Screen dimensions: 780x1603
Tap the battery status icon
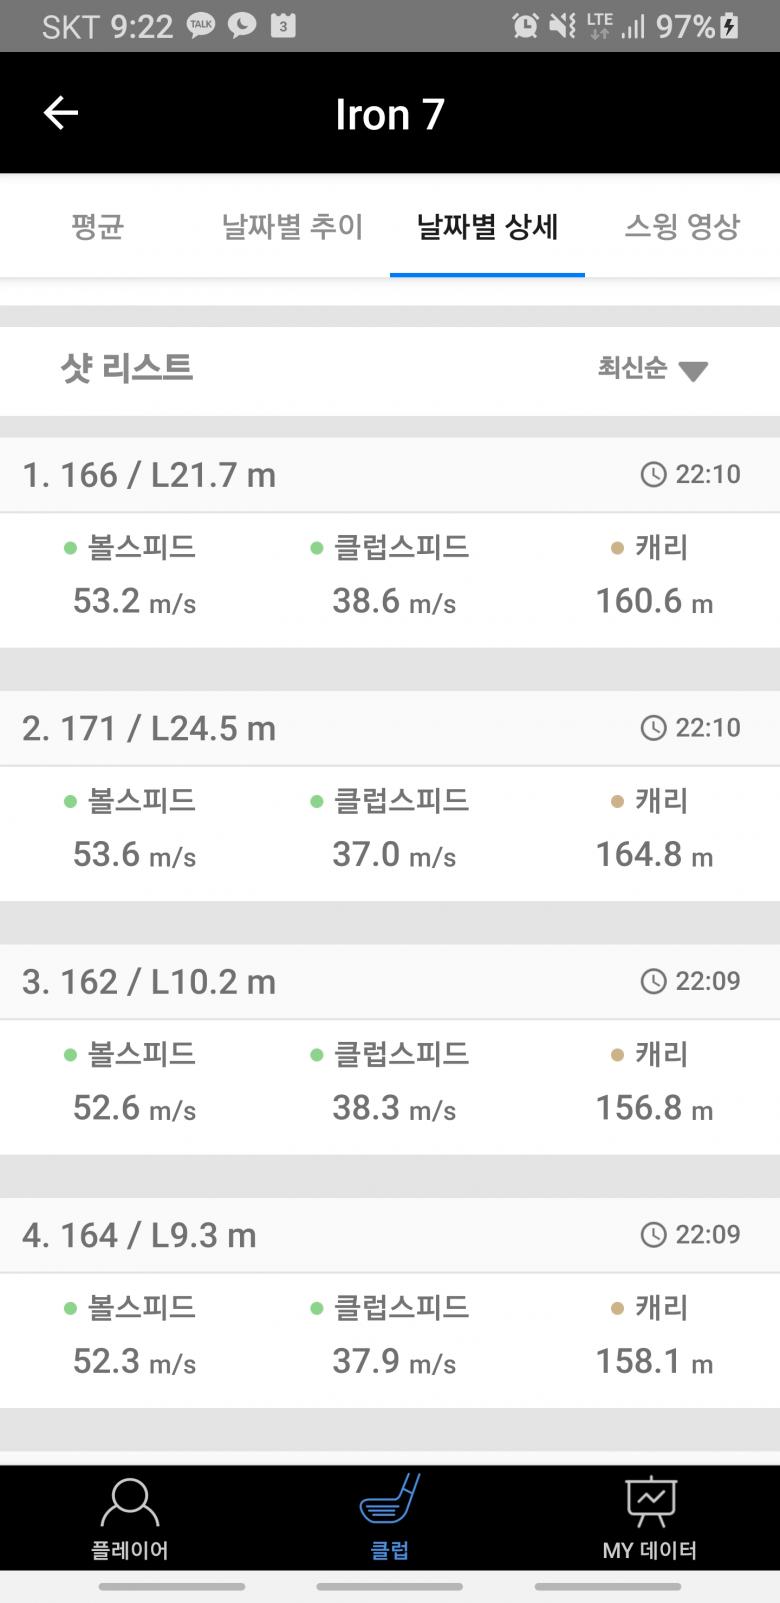(730, 26)
